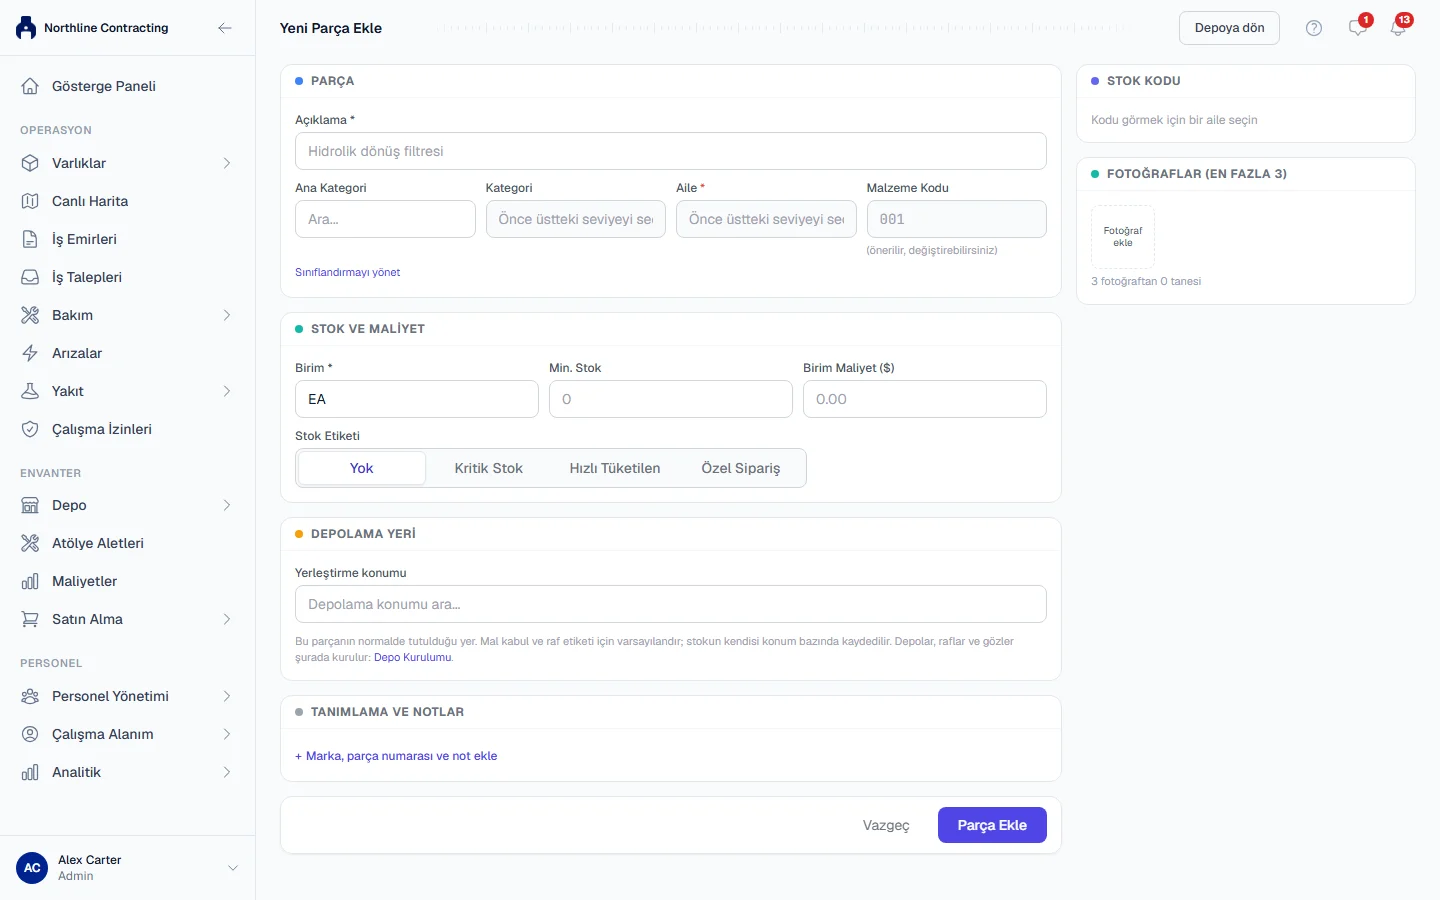The width and height of the screenshot is (1440, 900).
Task: Click the Fotoğraf ekle upload box
Action: pos(1123,237)
